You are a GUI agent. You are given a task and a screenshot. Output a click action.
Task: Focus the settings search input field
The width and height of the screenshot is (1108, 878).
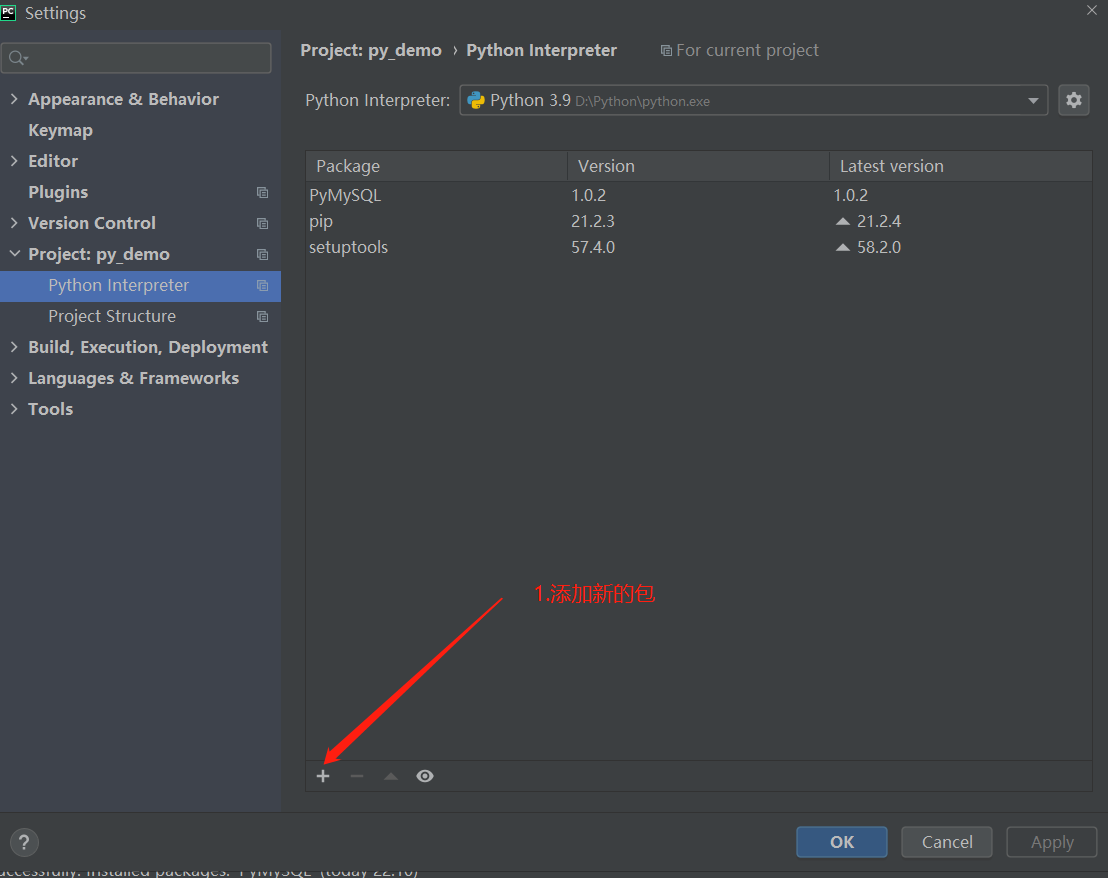136,58
